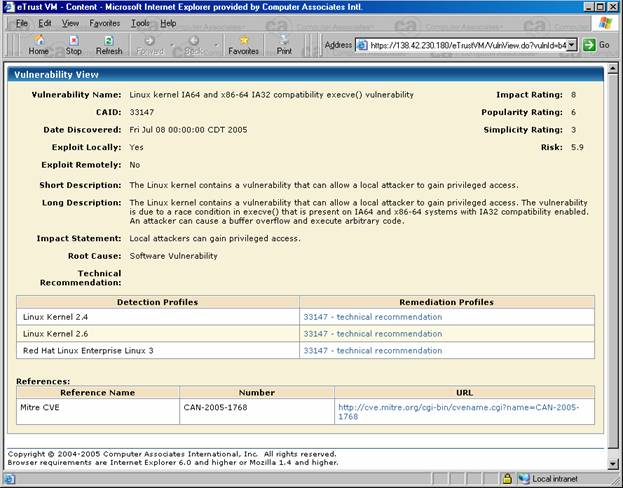Image resolution: width=623 pixels, height=488 pixels.
Task: Open the Edit menu
Action: point(45,22)
